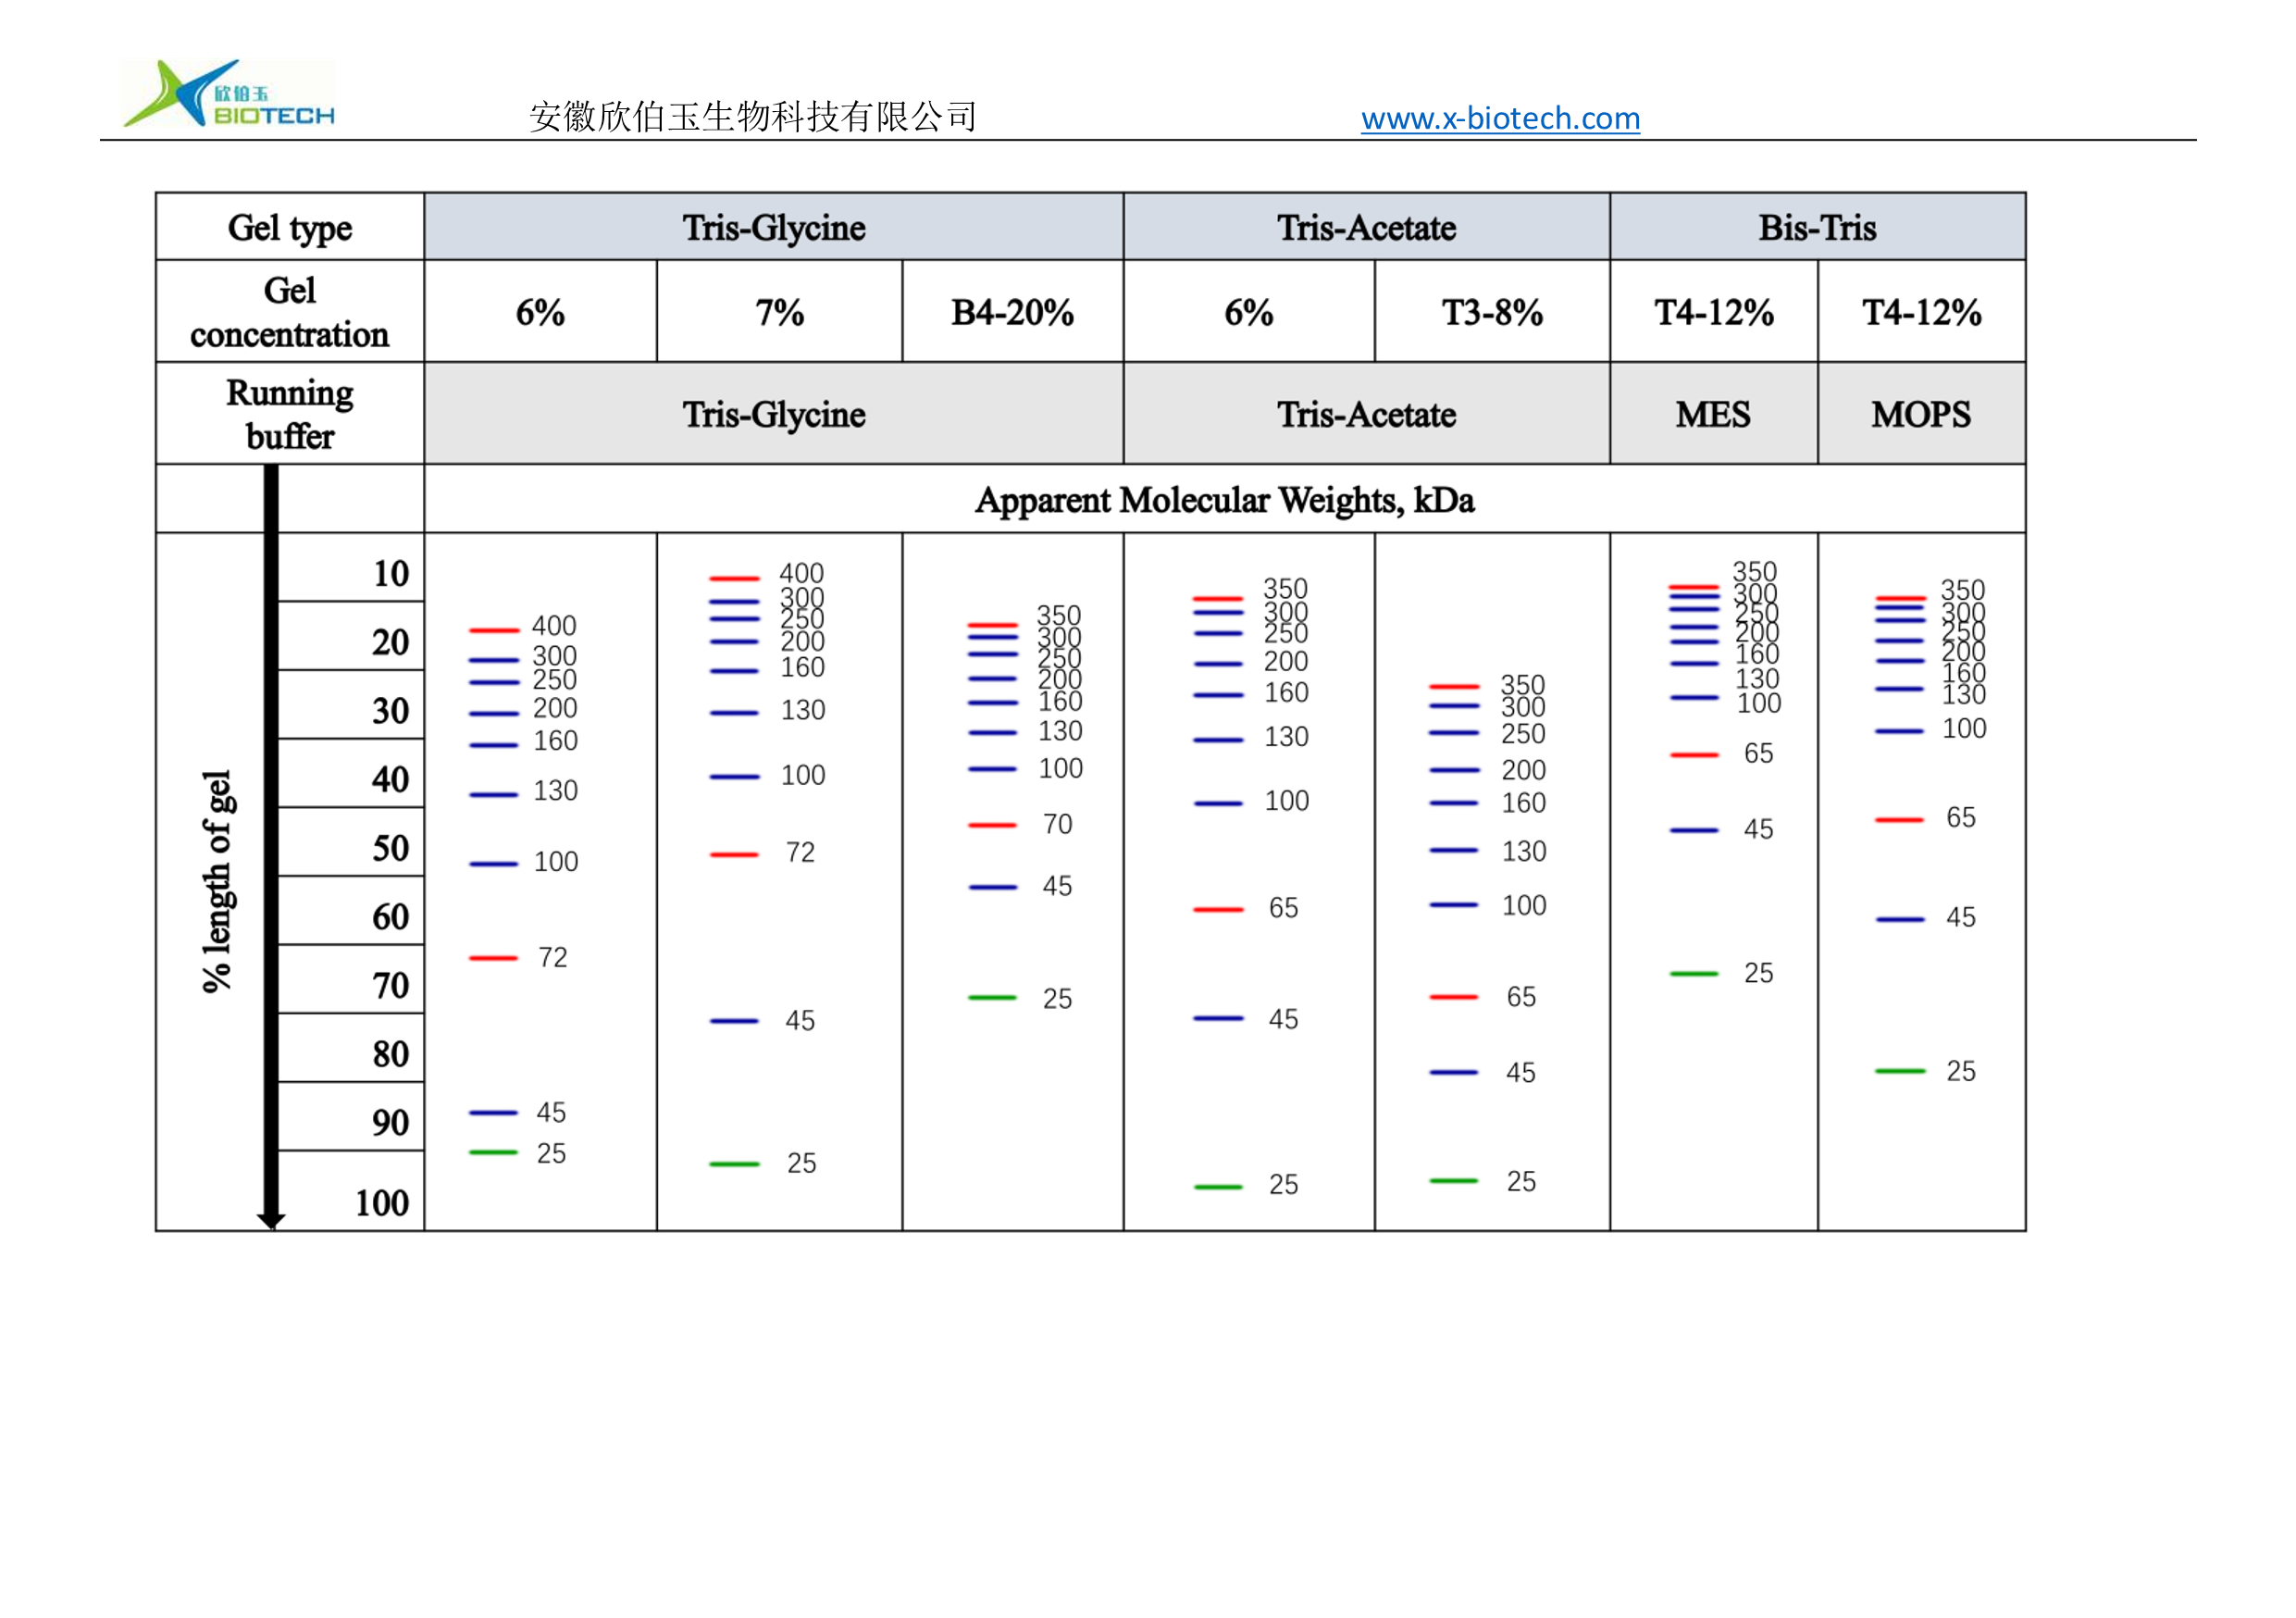Select the 'MOPS' running buffer cell
Image resolution: width=2296 pixels, height=1618 pixels.
pos(1921,415)
